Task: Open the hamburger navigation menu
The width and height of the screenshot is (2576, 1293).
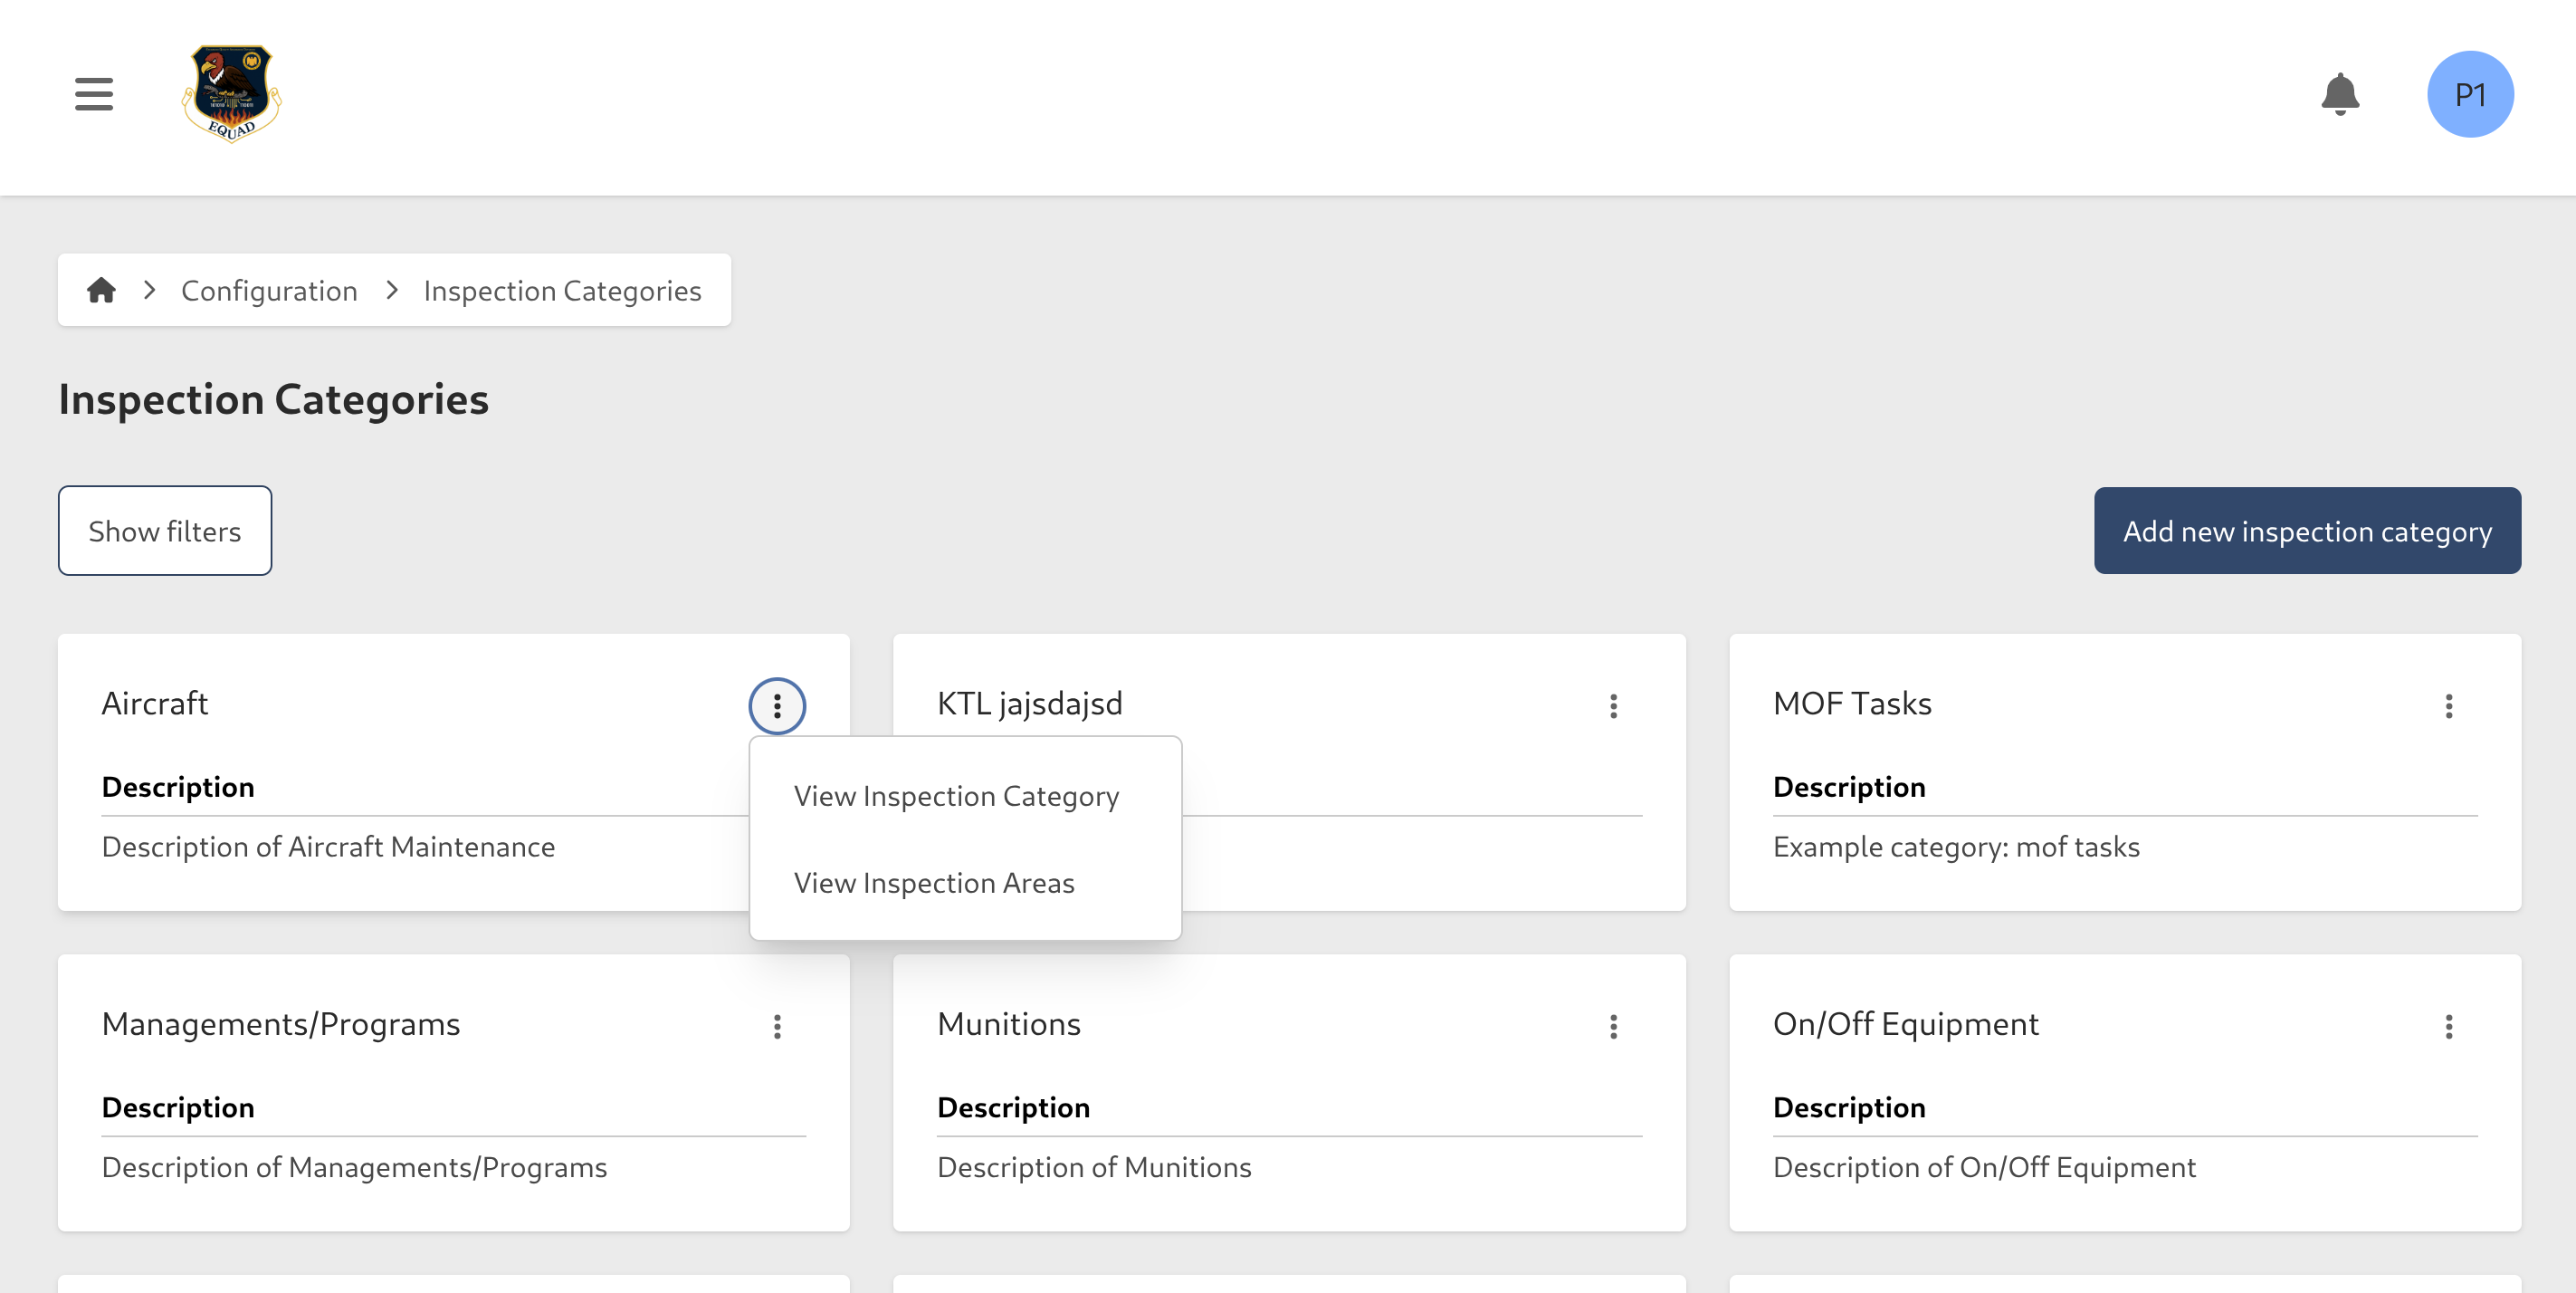Action: pos(93,93)
